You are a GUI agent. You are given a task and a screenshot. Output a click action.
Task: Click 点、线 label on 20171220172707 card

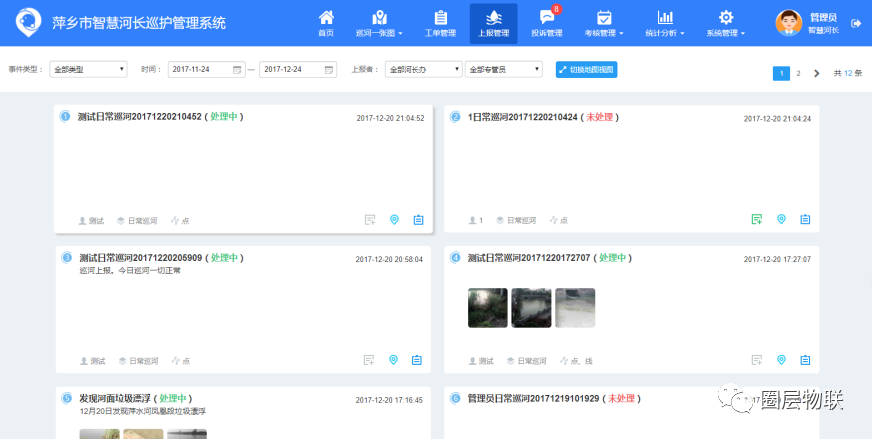582,361
